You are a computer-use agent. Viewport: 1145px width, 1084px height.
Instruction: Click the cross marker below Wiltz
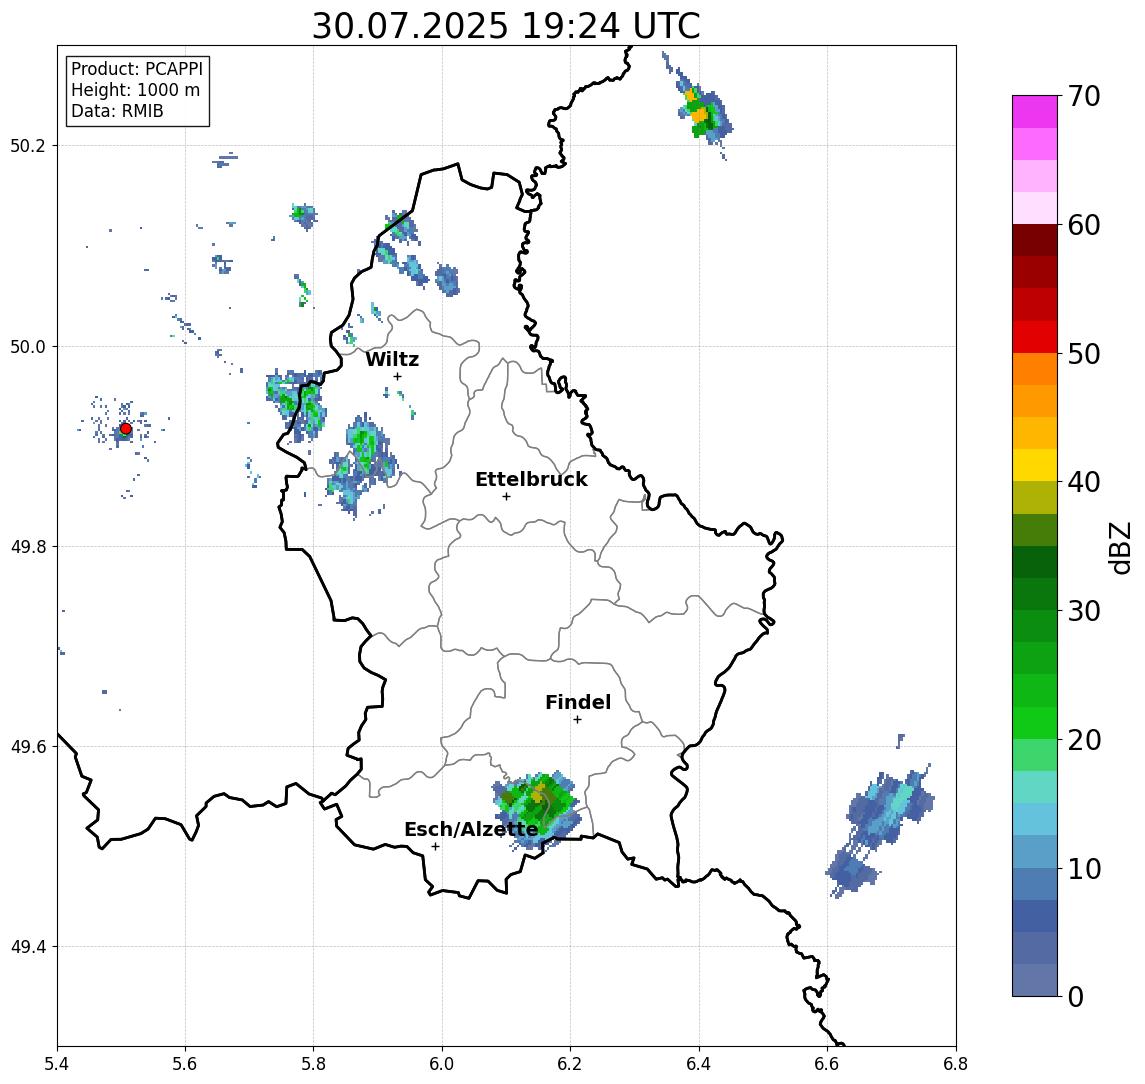397,376
